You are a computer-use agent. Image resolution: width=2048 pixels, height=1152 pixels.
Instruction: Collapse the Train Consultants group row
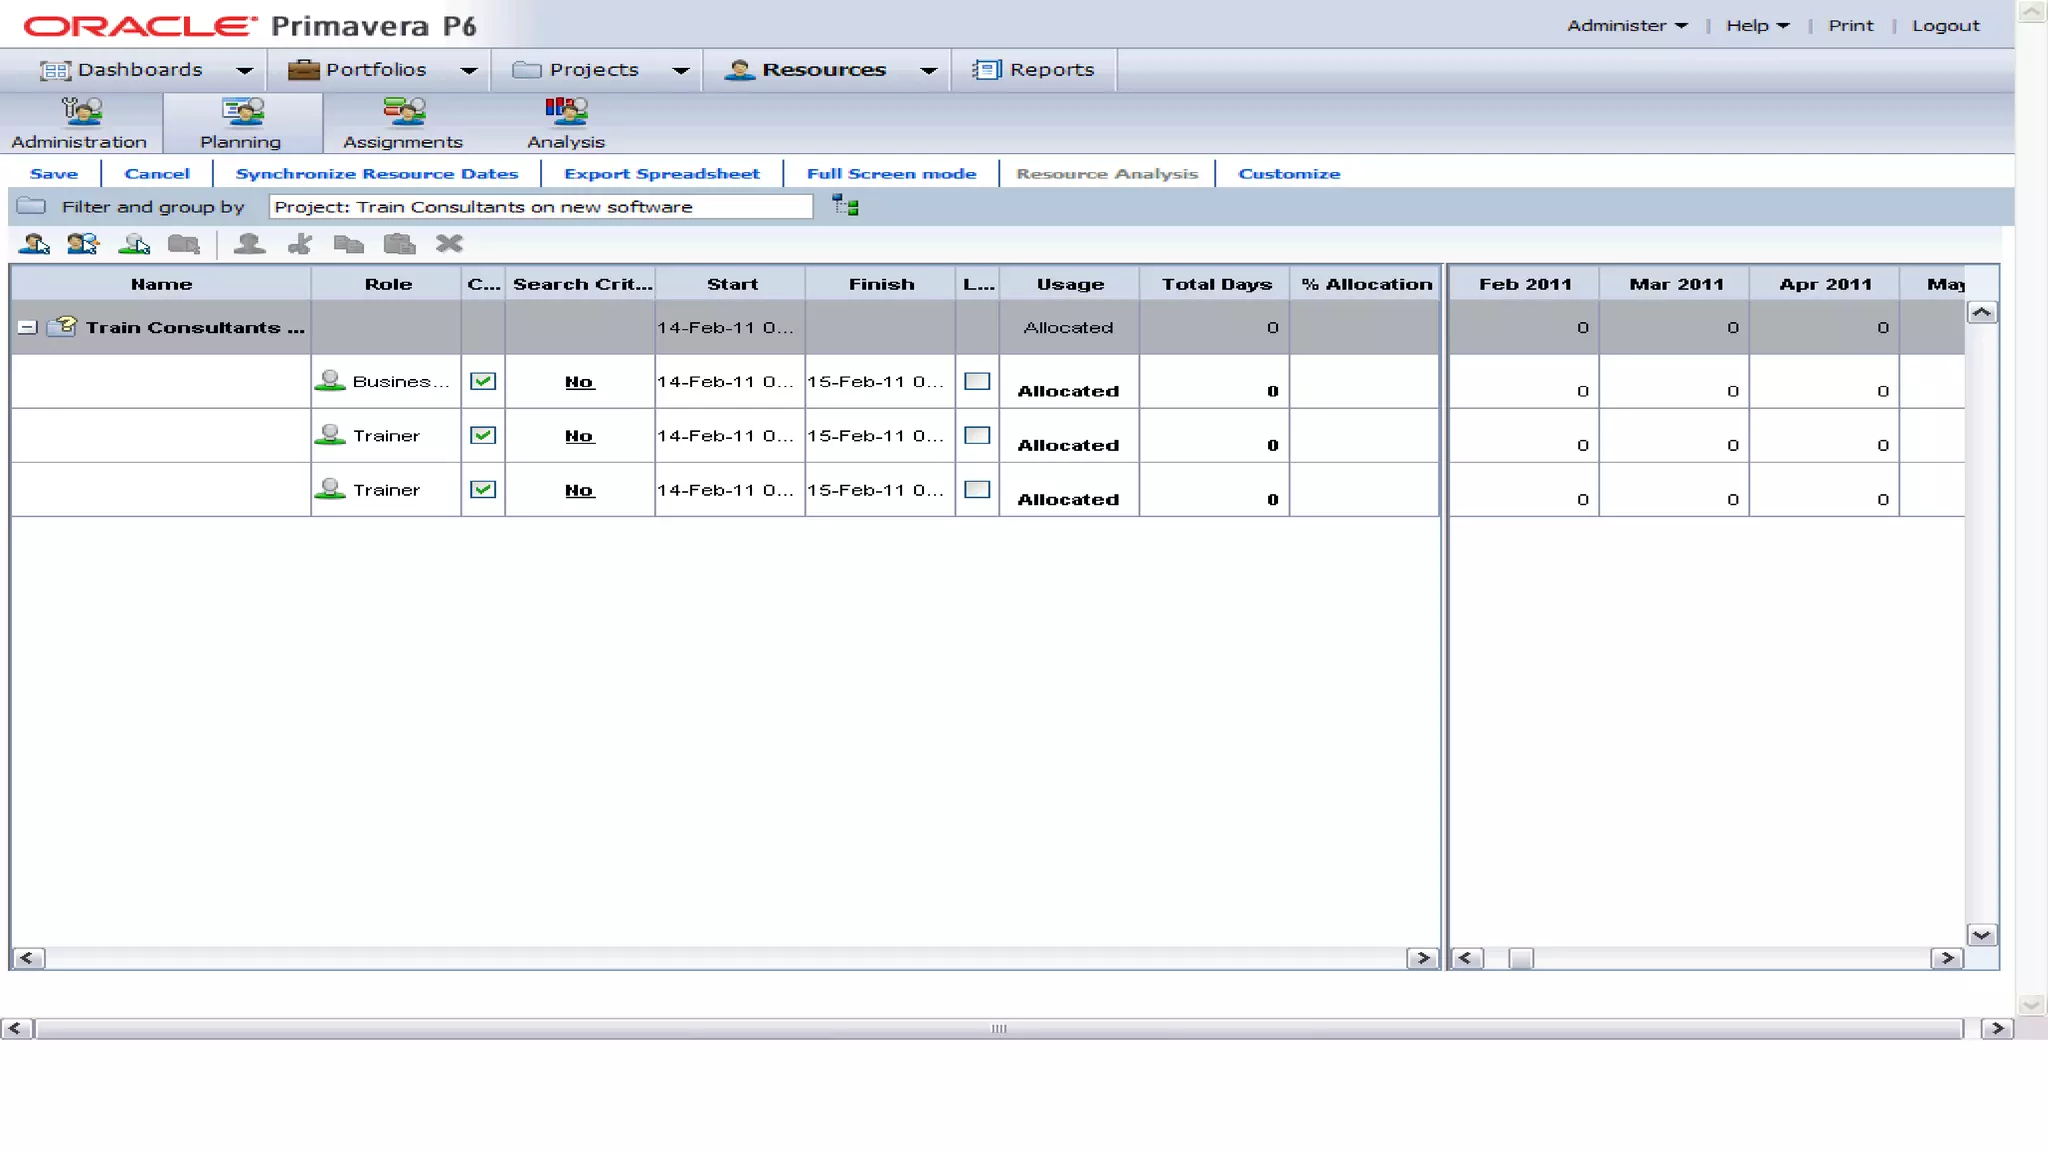28,327
